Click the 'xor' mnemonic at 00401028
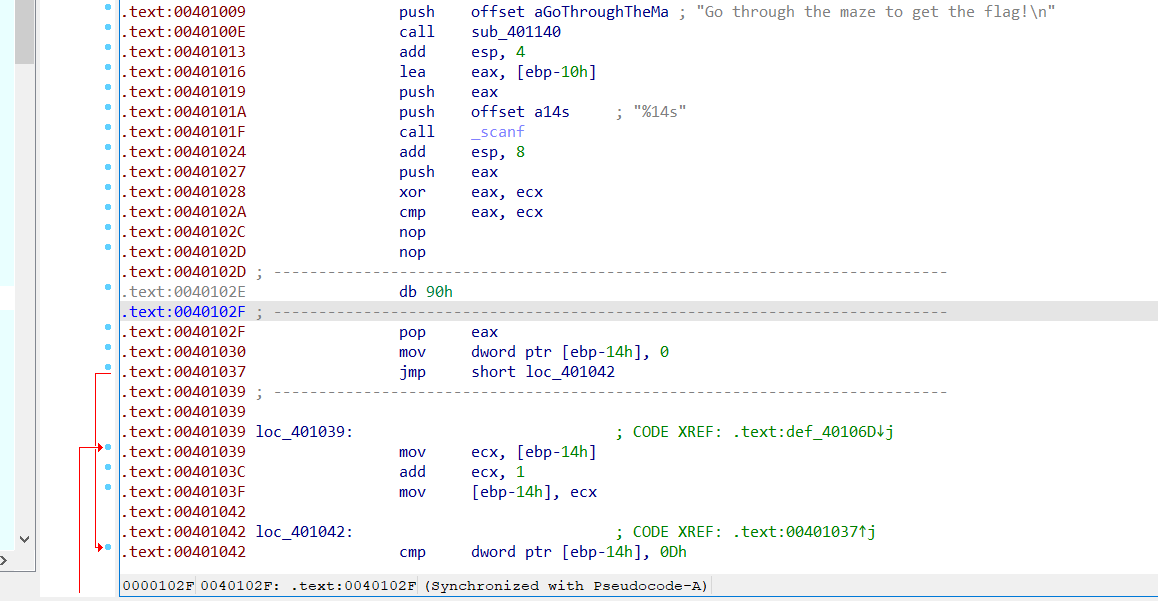Screen dimensions: 1158x601 pos(412,192)
